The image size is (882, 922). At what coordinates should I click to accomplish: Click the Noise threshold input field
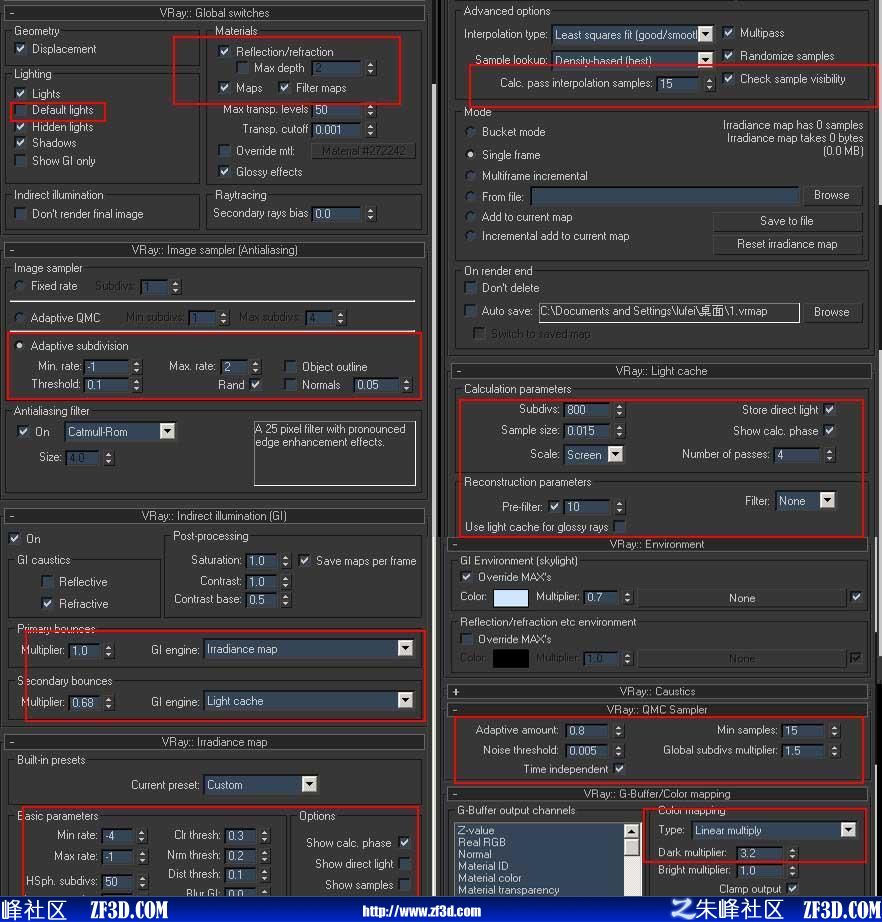click(x=588, y=751)
